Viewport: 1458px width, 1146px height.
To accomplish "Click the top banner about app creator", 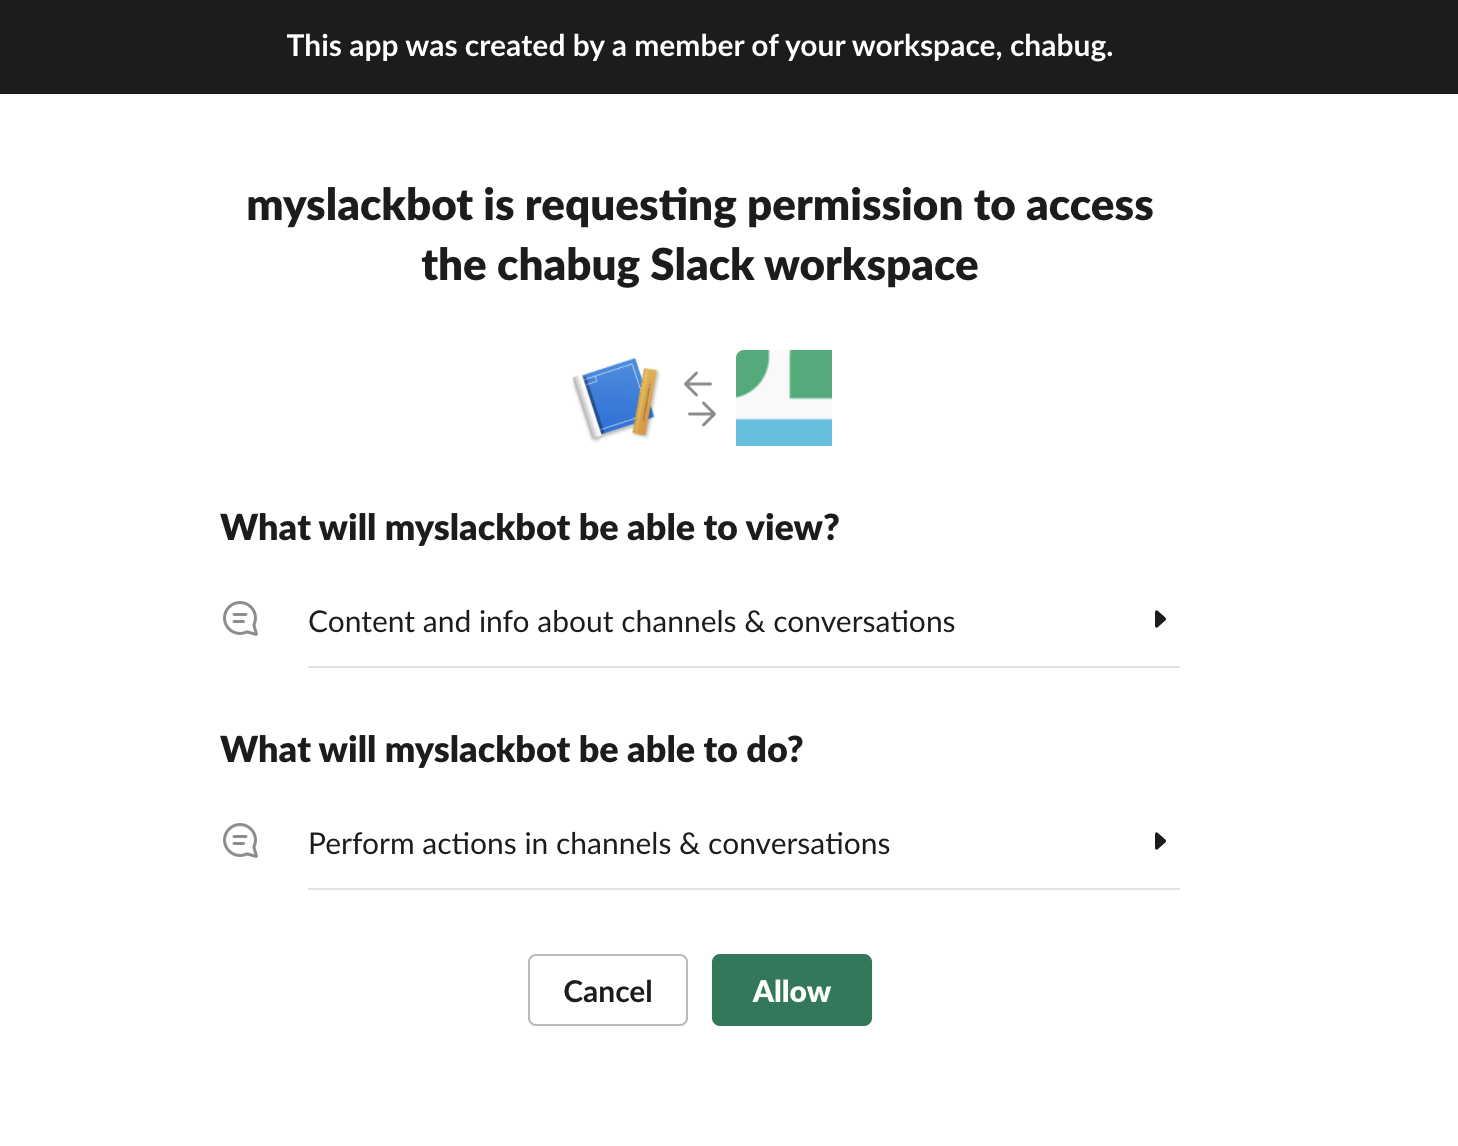I will coord(729,47).
